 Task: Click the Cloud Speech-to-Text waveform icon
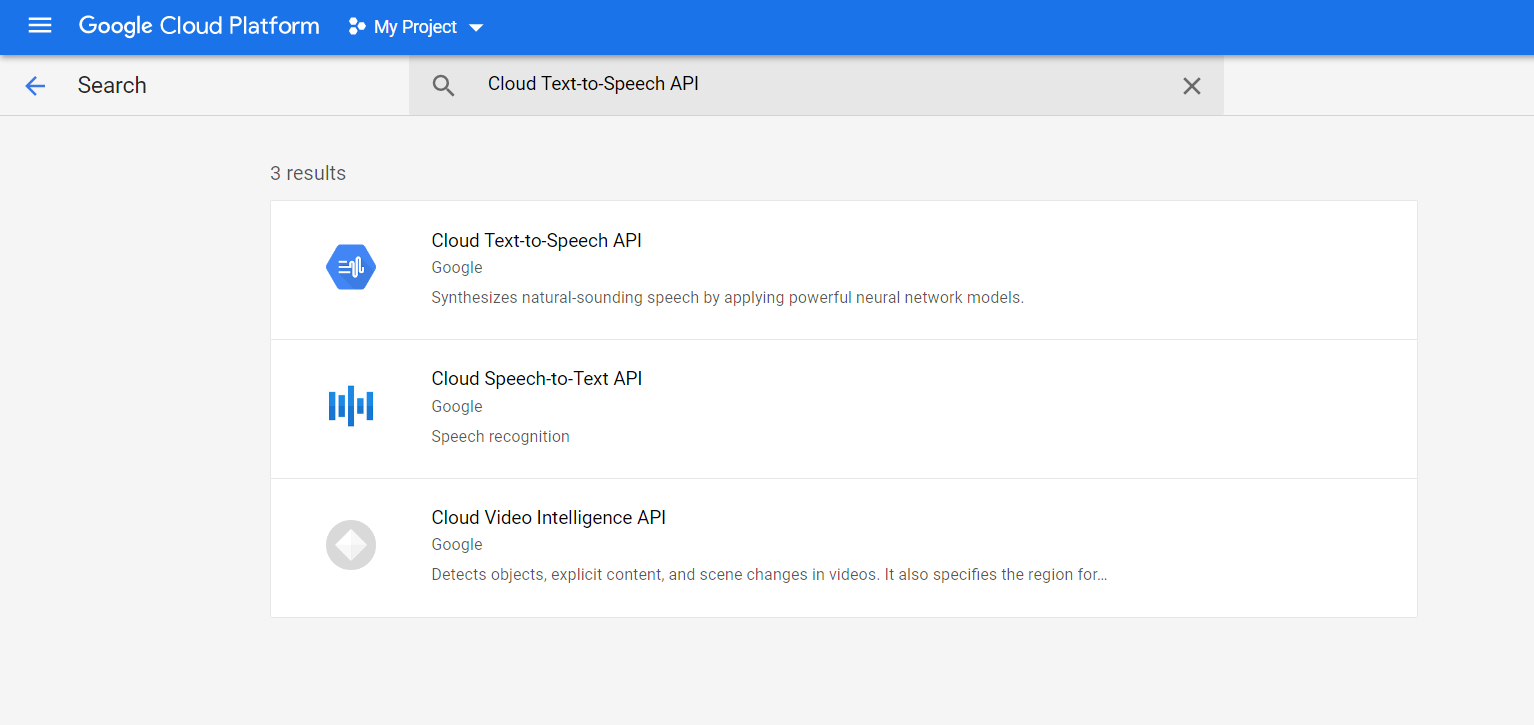[351, 405]
